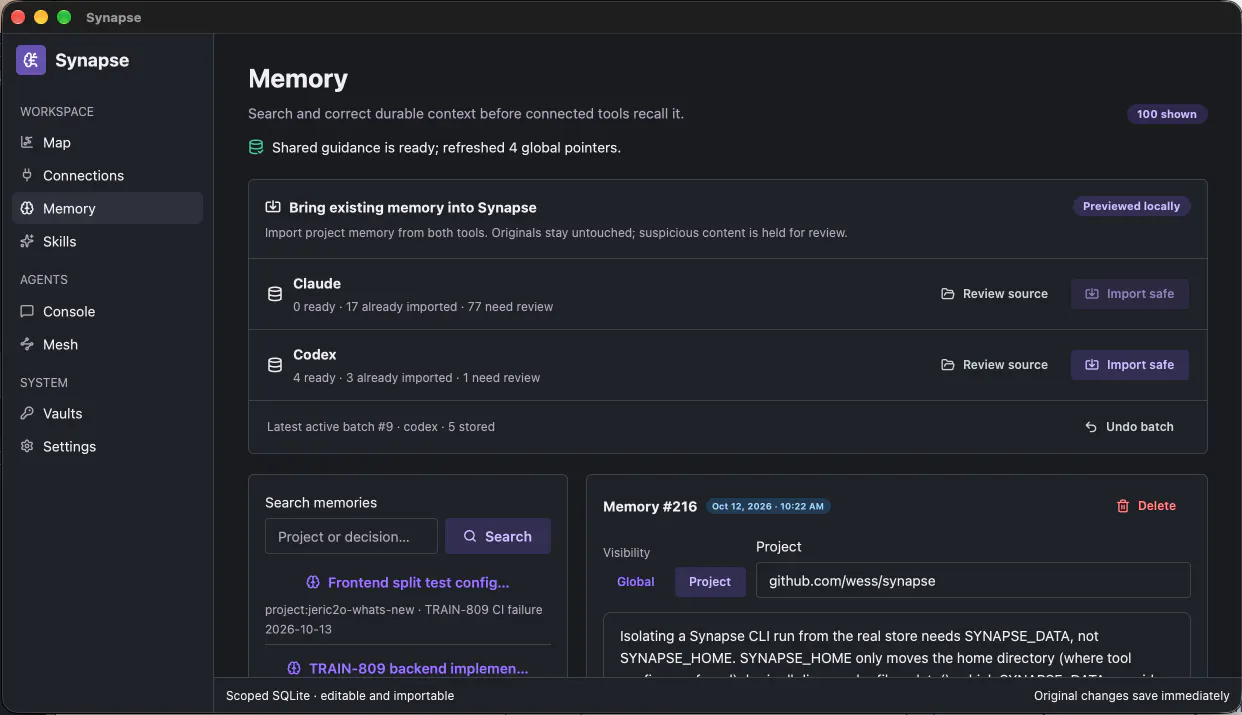Click the Claude database icon
Image resolution: width=1242 pixels, height=715 pixels.
point(274,295)
